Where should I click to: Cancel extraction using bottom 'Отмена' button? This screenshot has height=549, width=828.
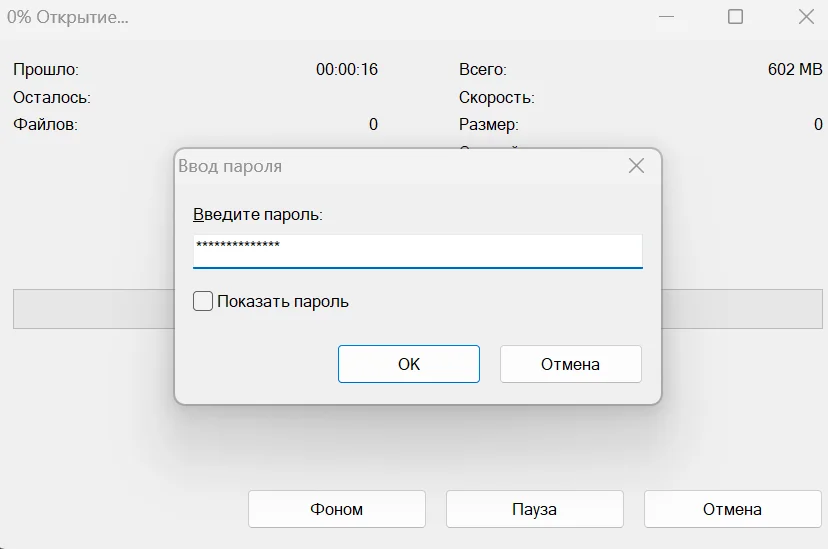pyautogui.click(x=732, y=509)
